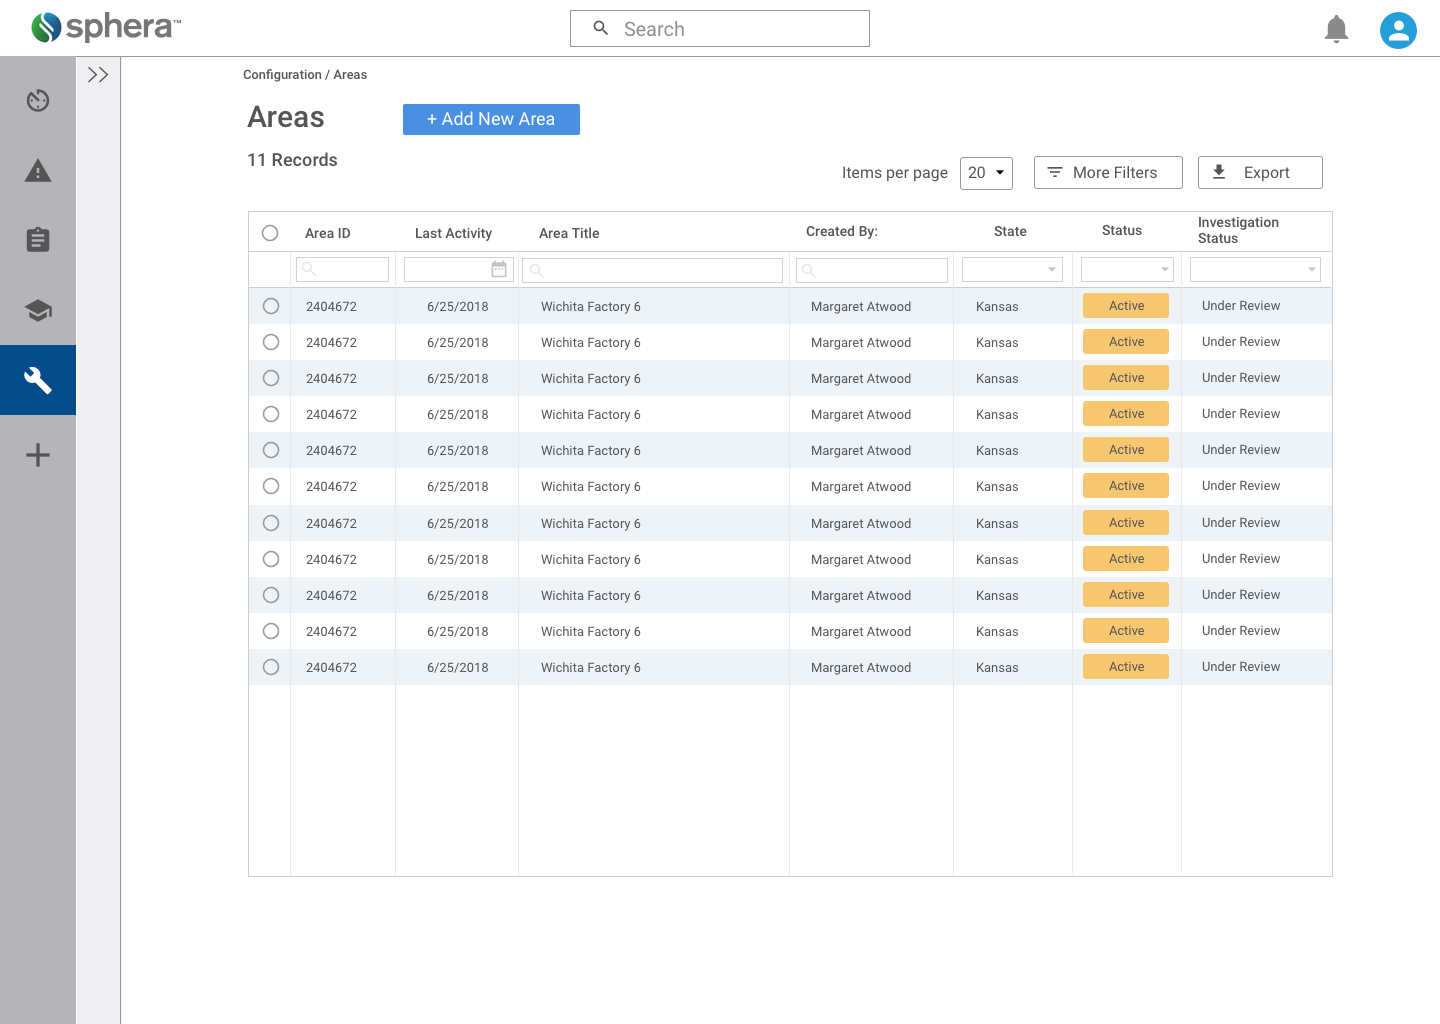Select the second table row radio button
The width and height of the screenshot is (1440, 1024).
[x=271, y=342]
